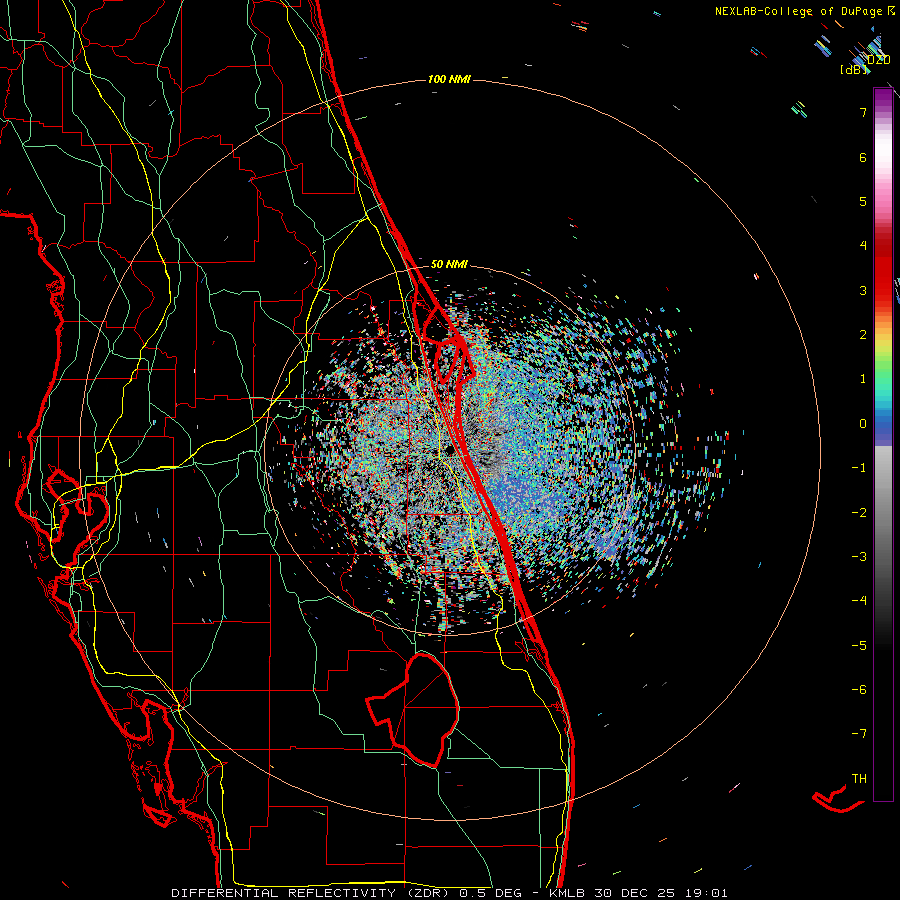Click the "7" value on the dB scale
900x900 pixels.
click(x=863, y=112)
